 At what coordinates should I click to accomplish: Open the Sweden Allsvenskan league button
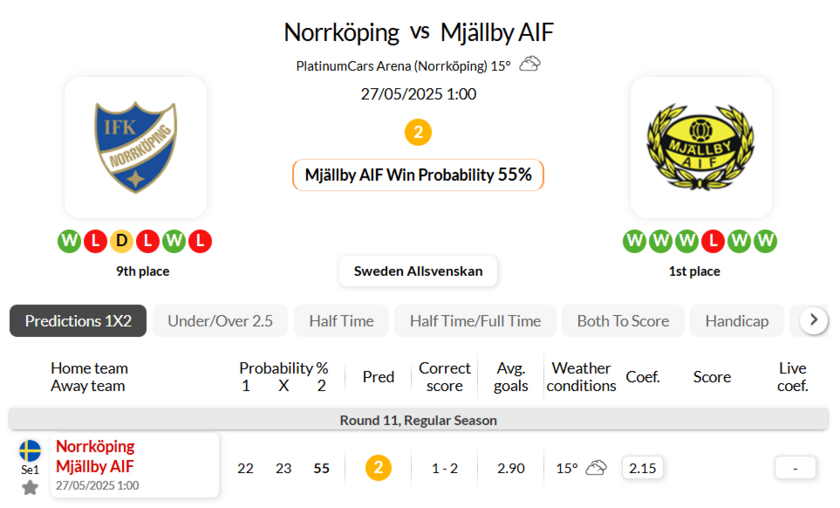coord(418,271)
